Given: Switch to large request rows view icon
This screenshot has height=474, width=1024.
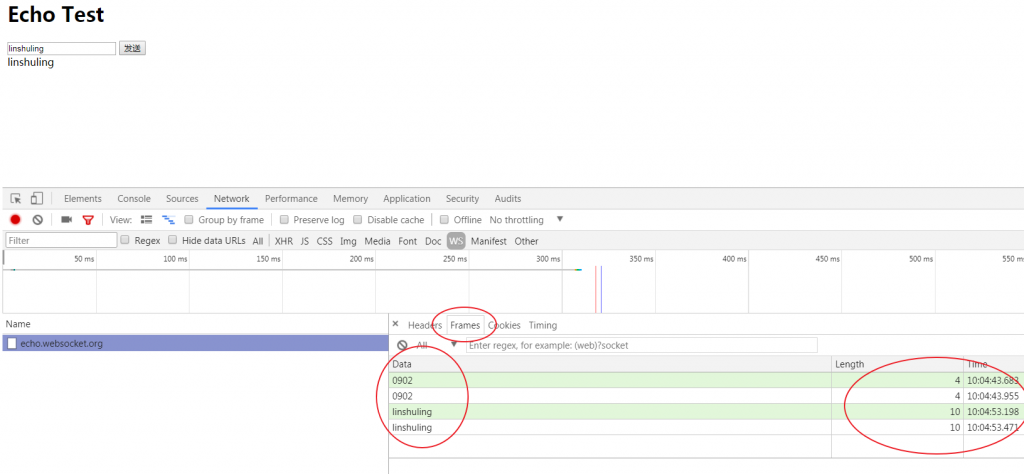Looking at the screenshot, I should 146,220.
